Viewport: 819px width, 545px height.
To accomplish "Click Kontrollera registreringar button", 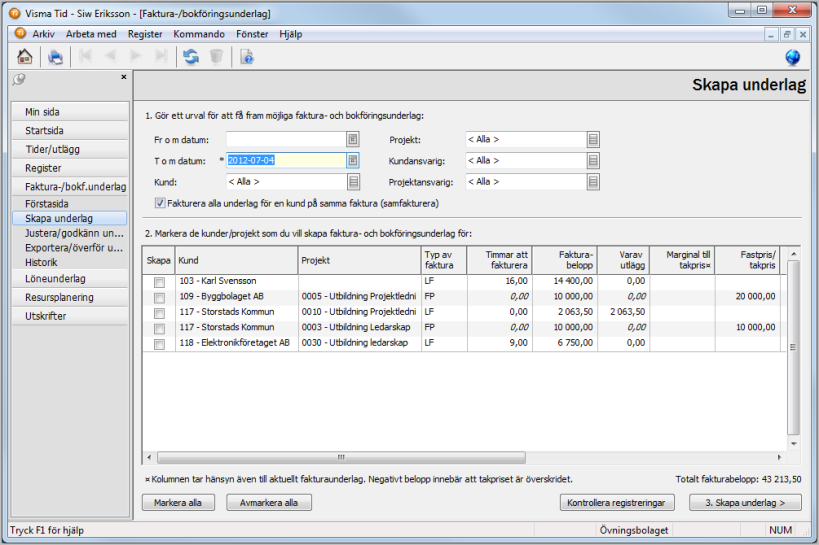I will 616,503.
